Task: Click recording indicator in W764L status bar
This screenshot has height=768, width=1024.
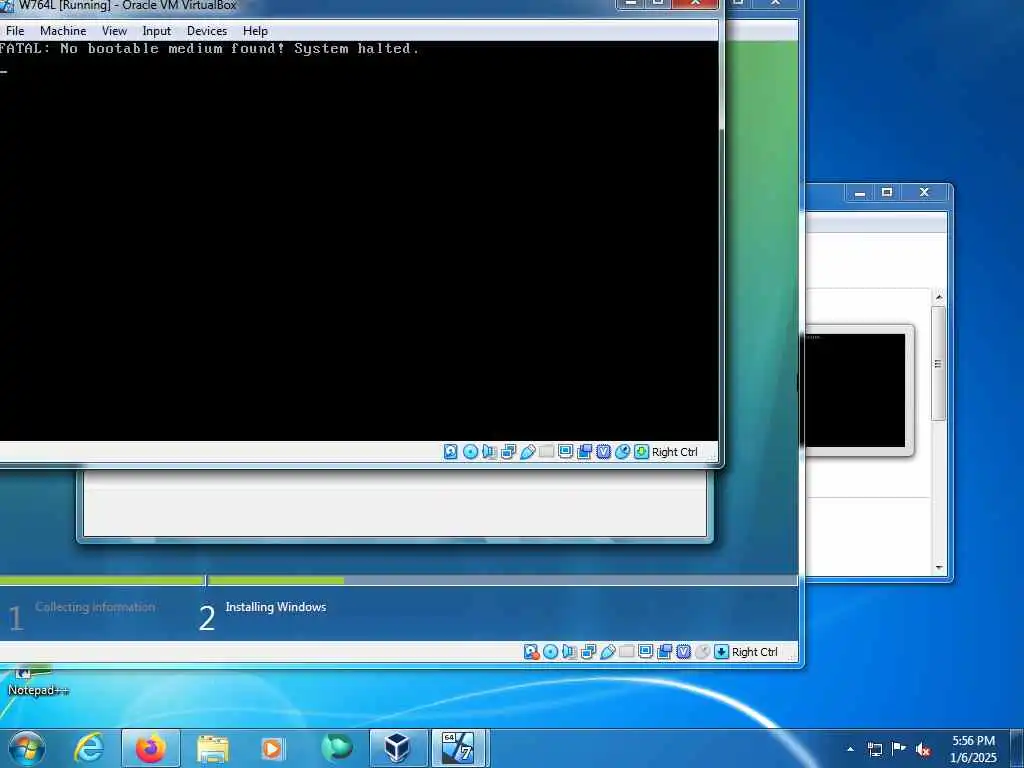Action: 584,452
